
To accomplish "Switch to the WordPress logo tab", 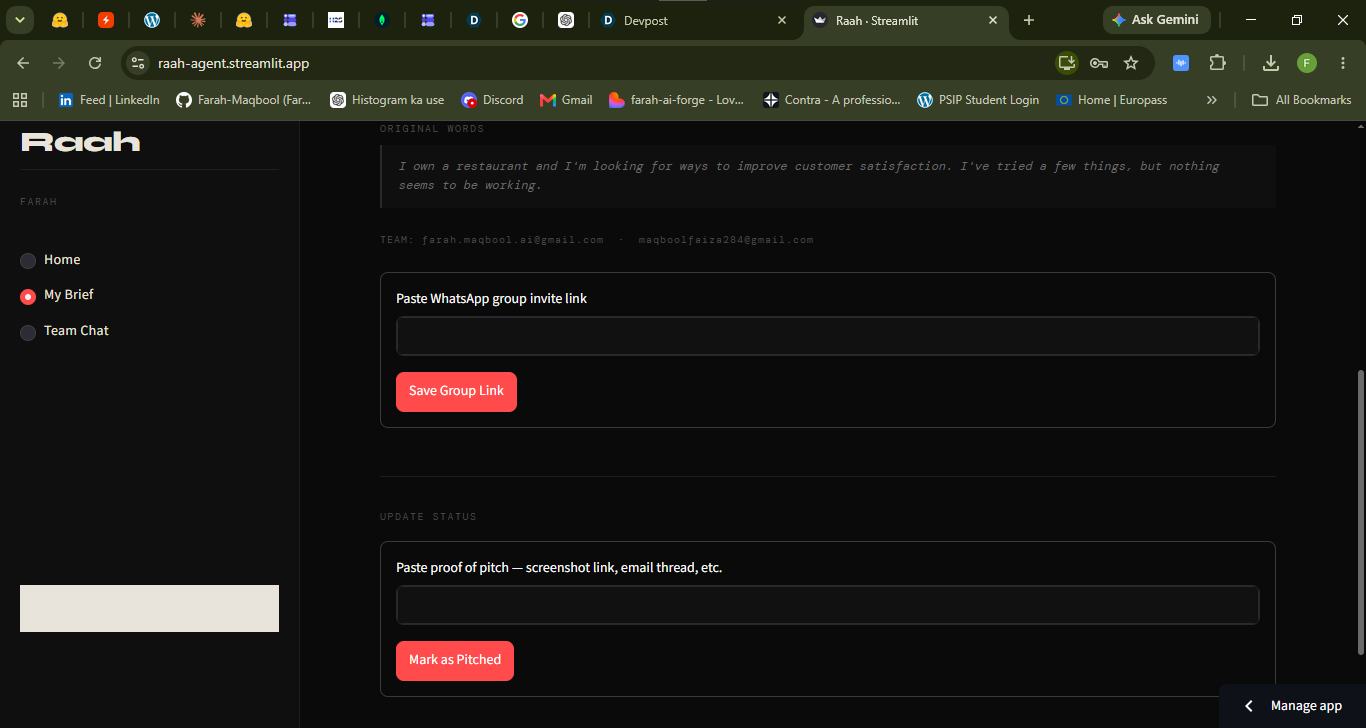I will tap(152, 20).
